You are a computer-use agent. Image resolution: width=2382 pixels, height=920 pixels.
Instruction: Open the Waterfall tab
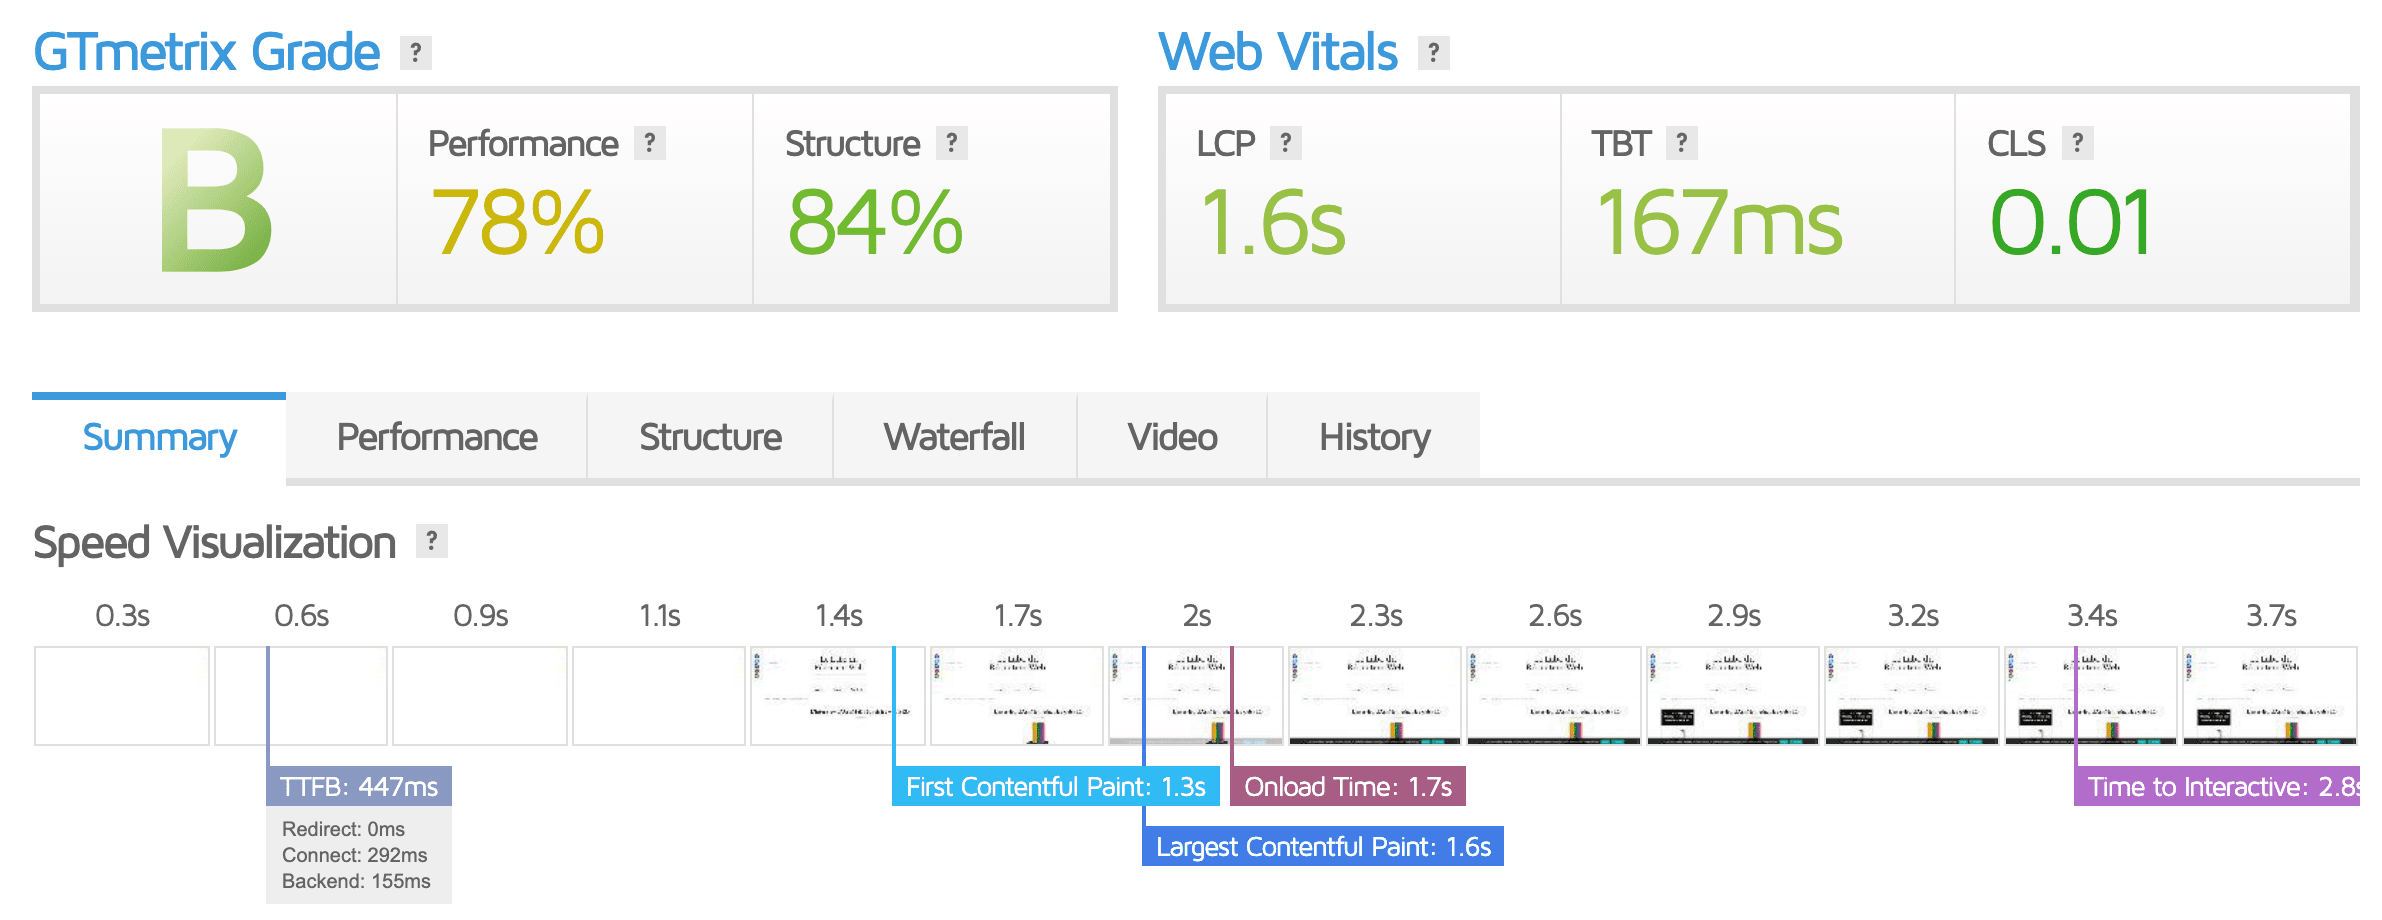coord(955,437)
